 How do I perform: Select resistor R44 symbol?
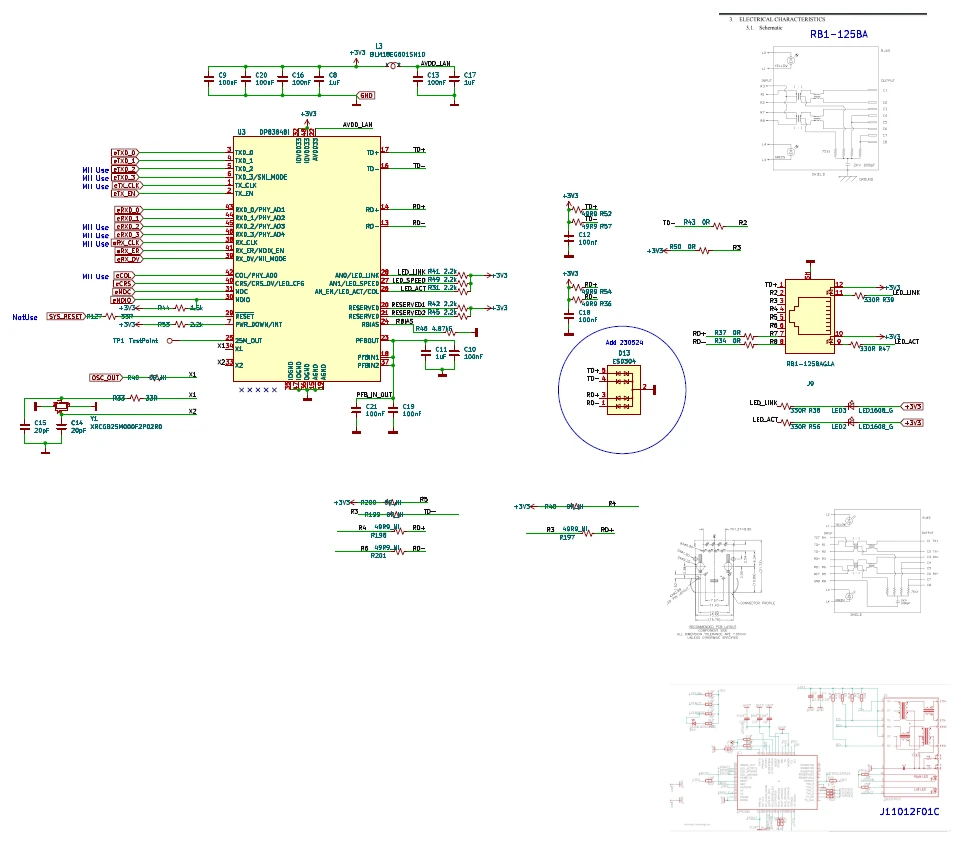pyautogui.click(x=180, y=308)
